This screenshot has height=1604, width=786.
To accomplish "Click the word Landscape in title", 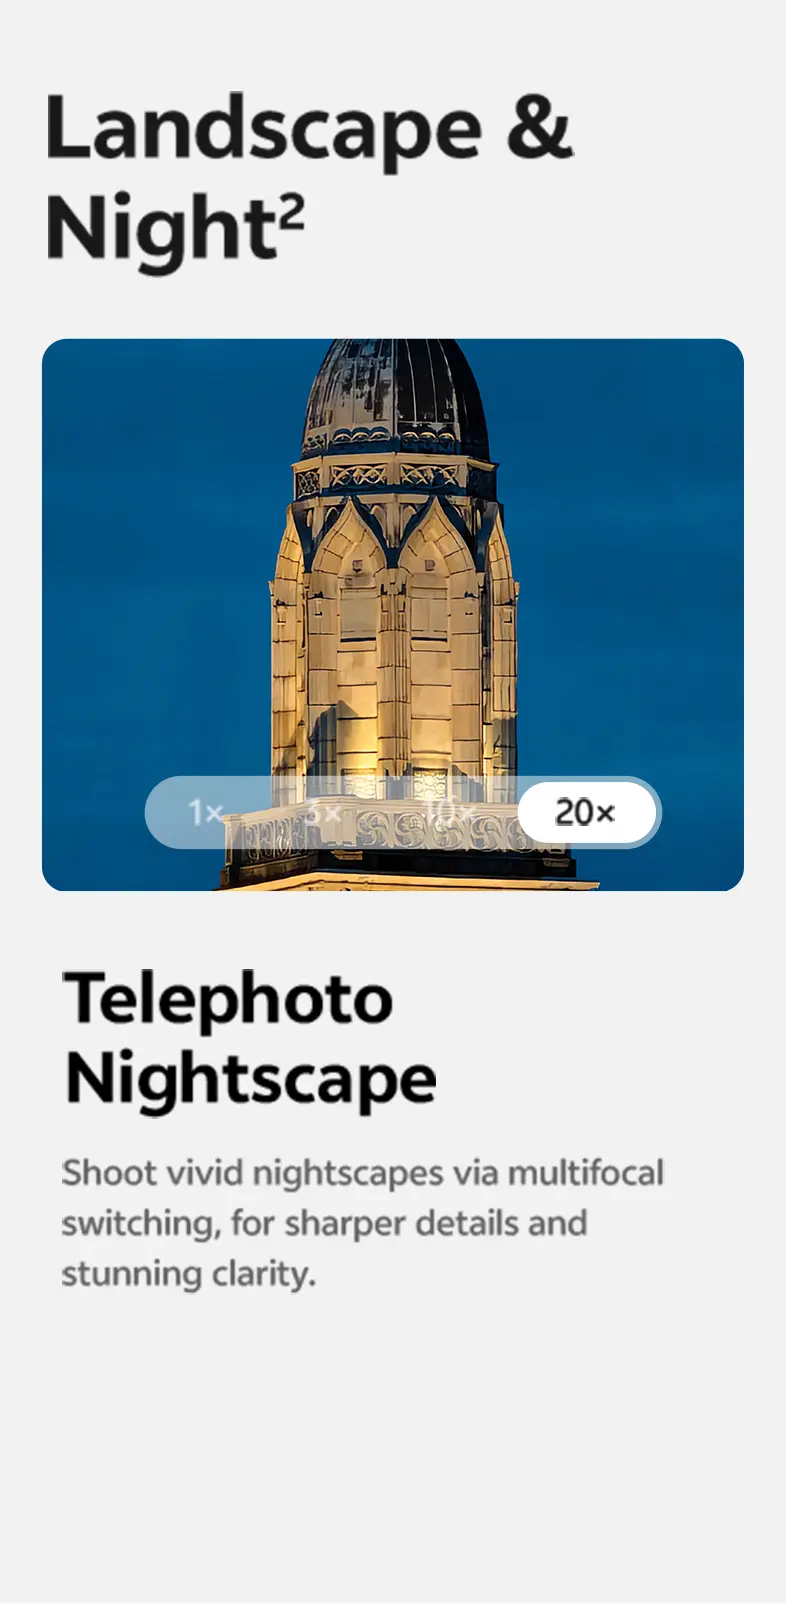I will point(264,131).
